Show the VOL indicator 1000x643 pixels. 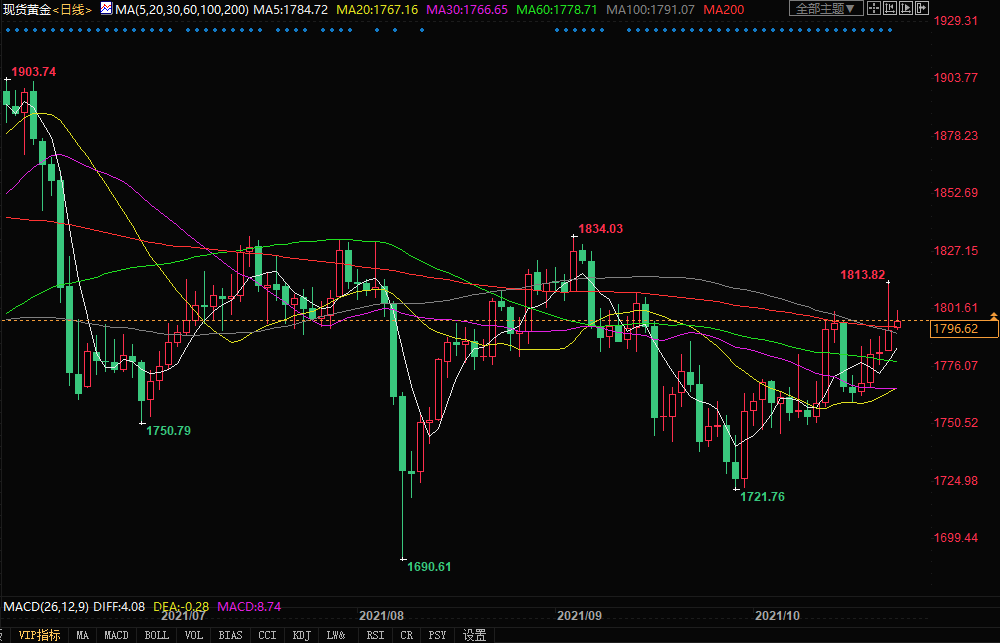click(194, 635)
